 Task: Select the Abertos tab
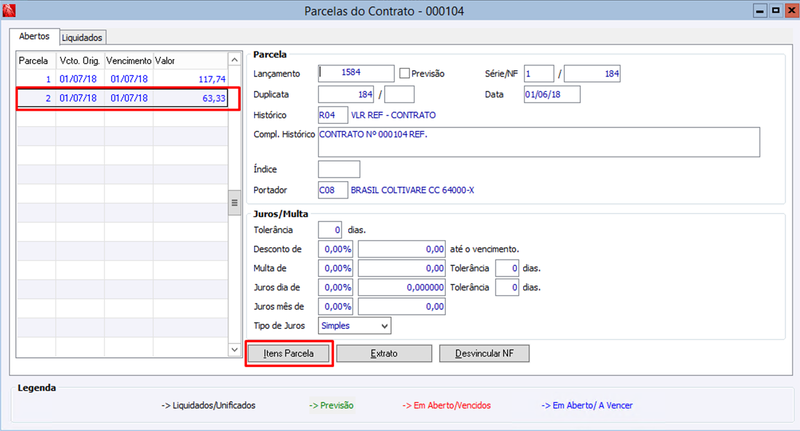point(34,36)
